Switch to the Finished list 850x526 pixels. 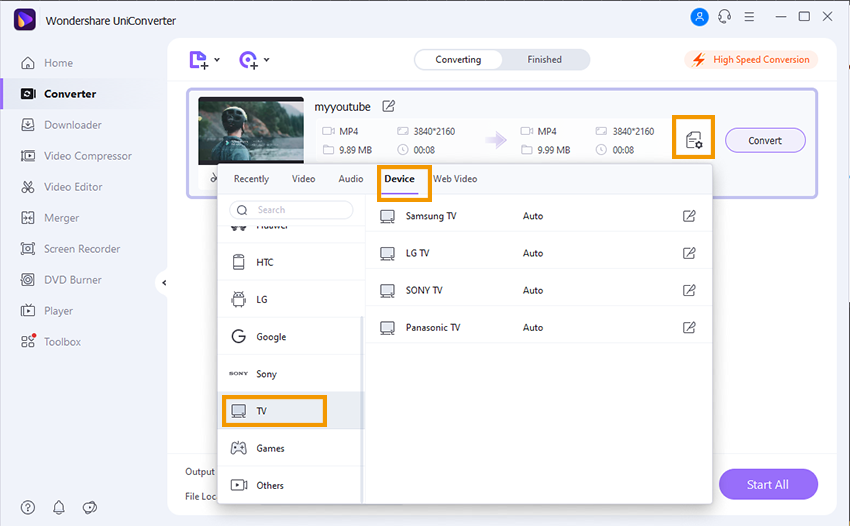coord(544,60)
